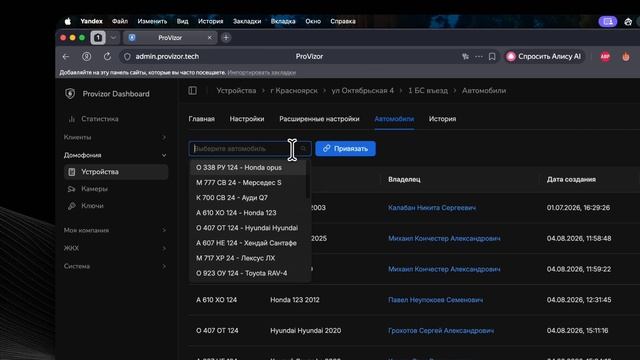Screen dimensions: 640x360
Task: Open the tab counter button
Action: coord(98,38)
